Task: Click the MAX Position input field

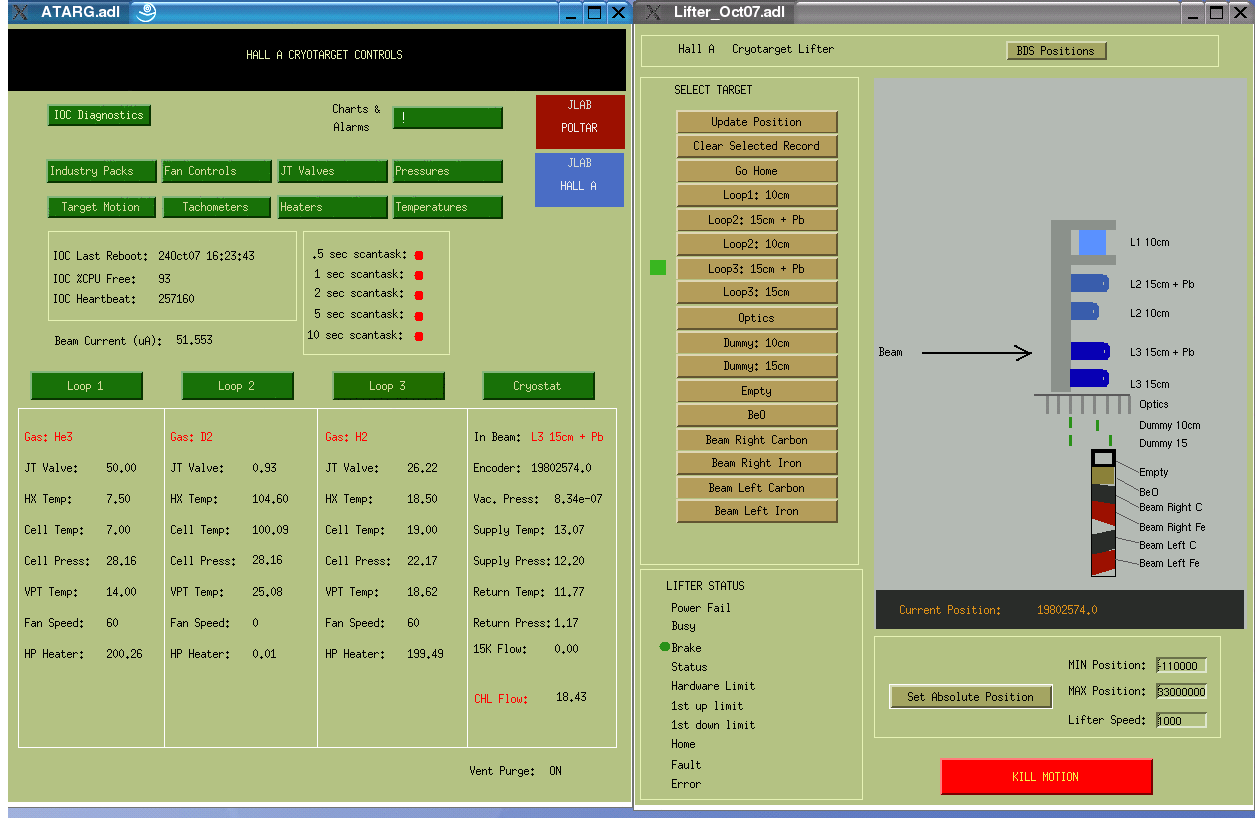Action: coord(1181,691)
